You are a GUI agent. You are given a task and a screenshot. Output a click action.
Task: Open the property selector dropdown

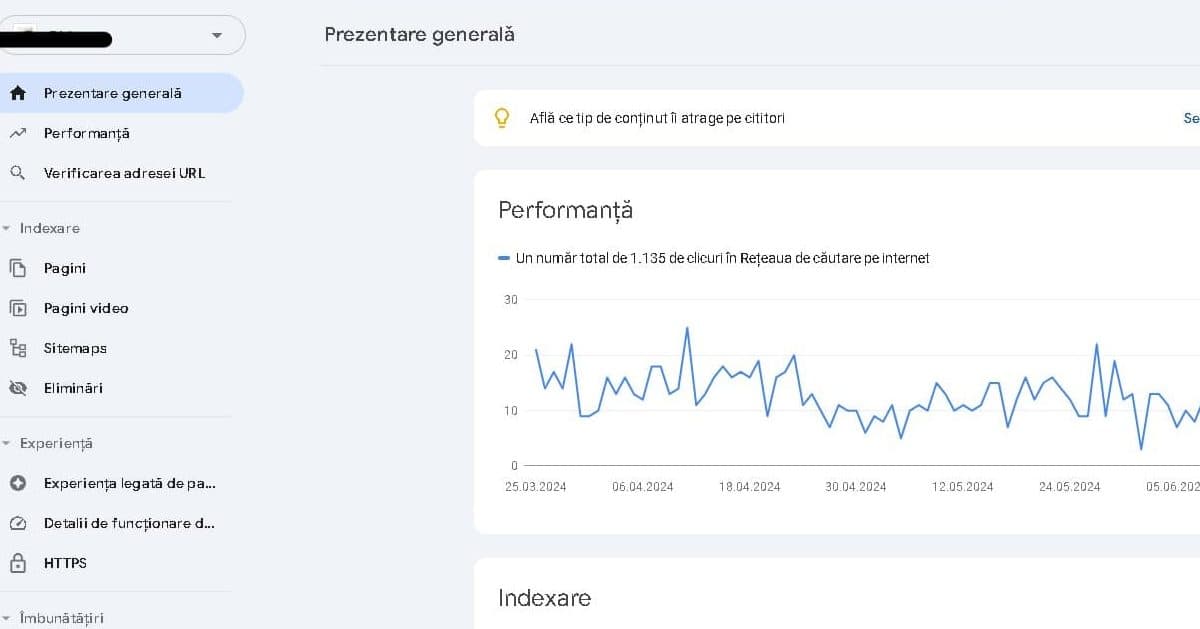217,36
